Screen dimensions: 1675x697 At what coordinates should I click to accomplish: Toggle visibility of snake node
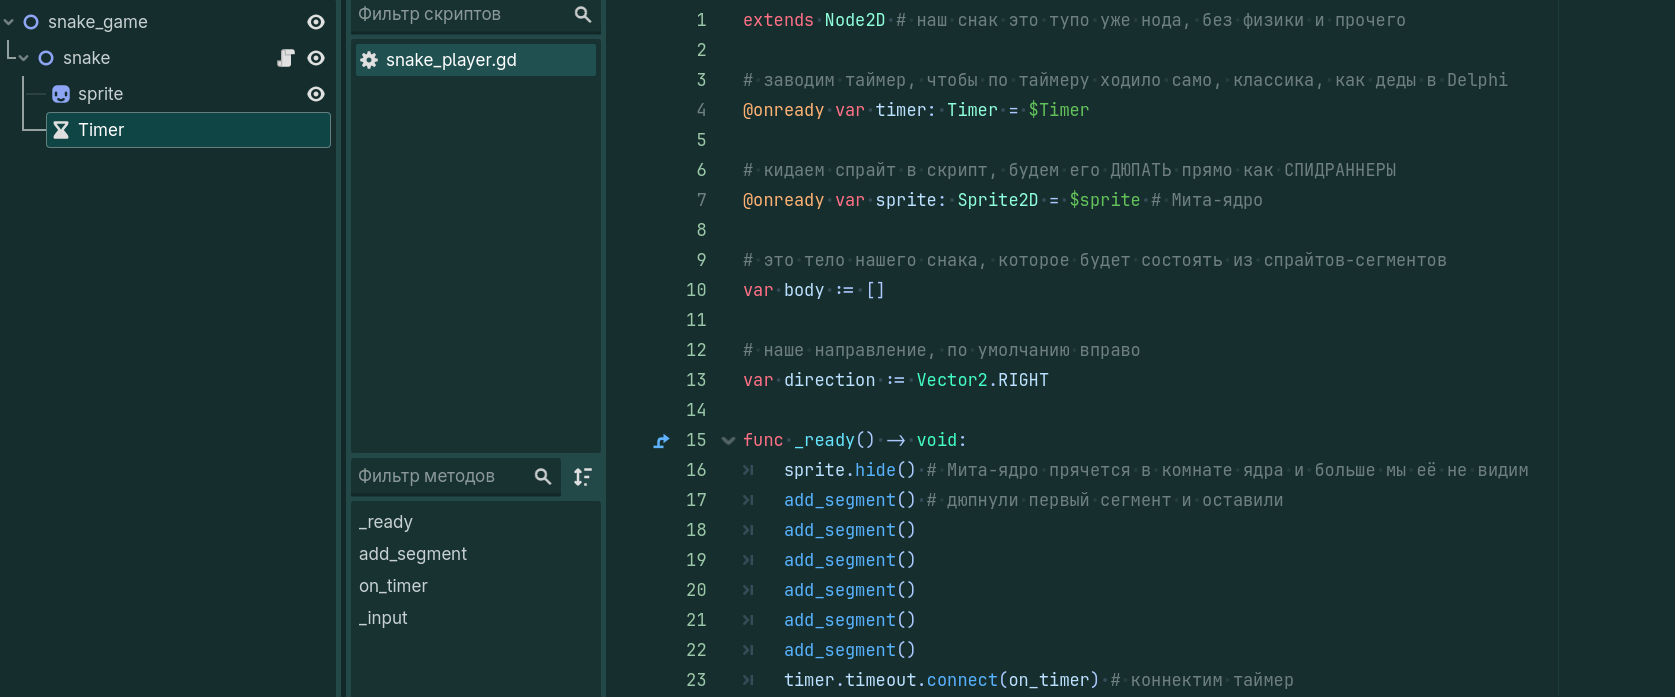pos(316,58)
